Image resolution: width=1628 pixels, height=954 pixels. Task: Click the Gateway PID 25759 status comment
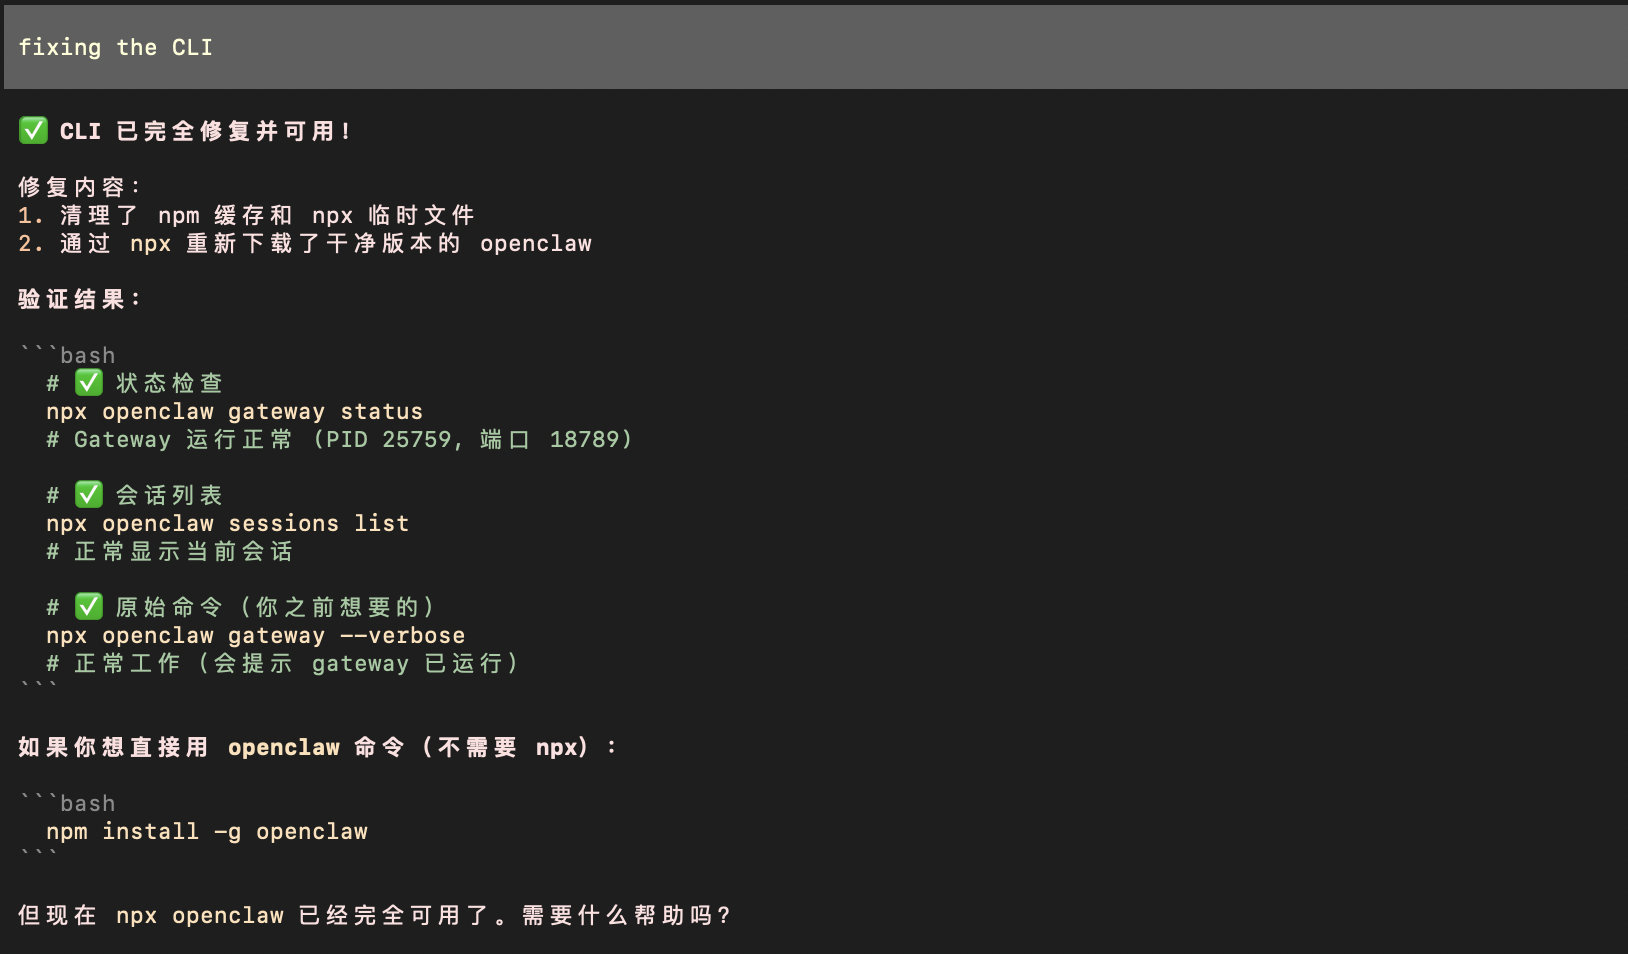tap(339, 439)
